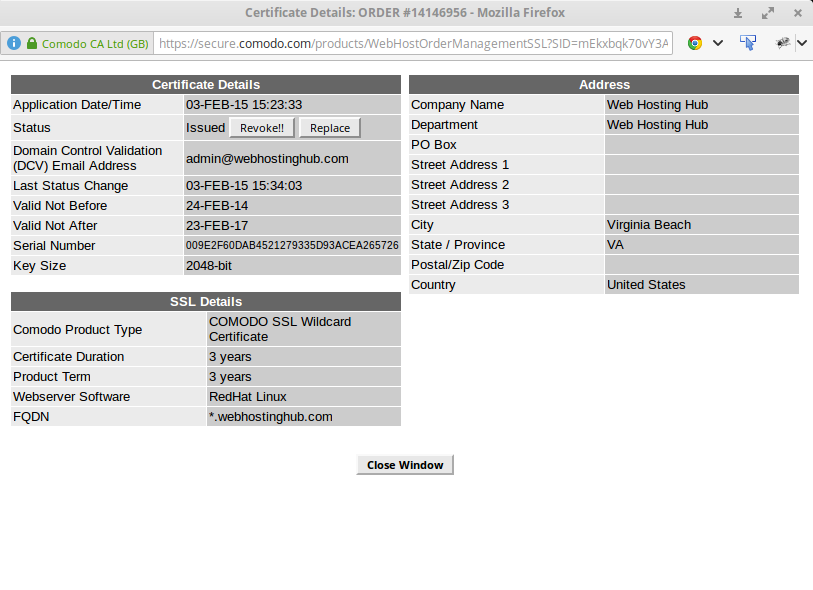
Task: Click the Chrome extension icon in toolbar
Action: [x=694, y=43]
